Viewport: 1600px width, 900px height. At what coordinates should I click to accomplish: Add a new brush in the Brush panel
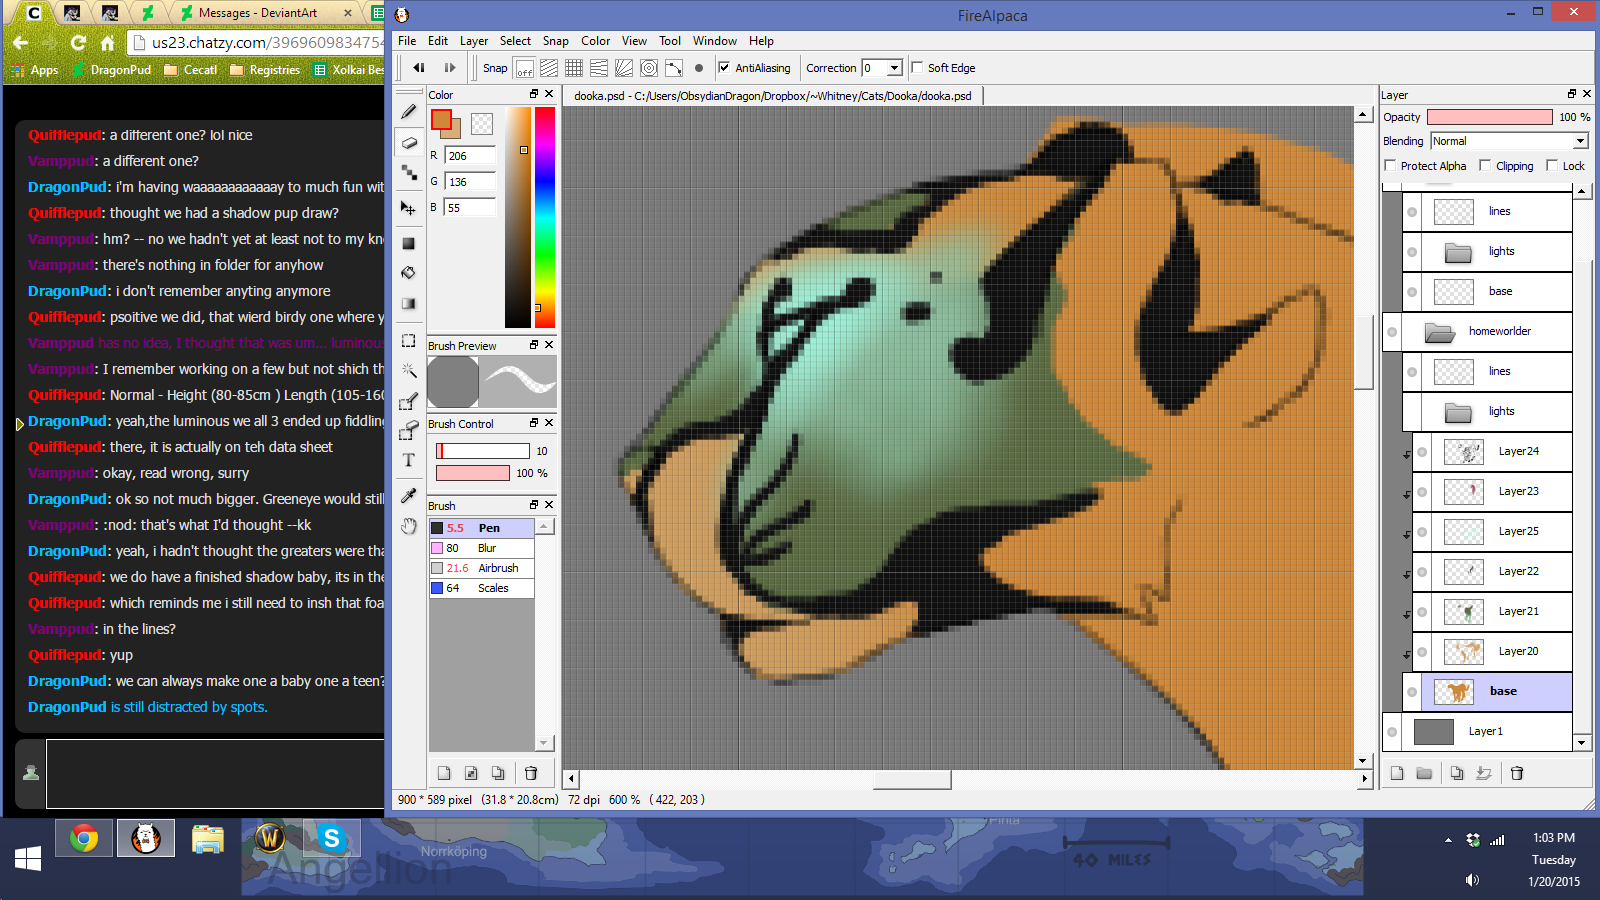444,773
